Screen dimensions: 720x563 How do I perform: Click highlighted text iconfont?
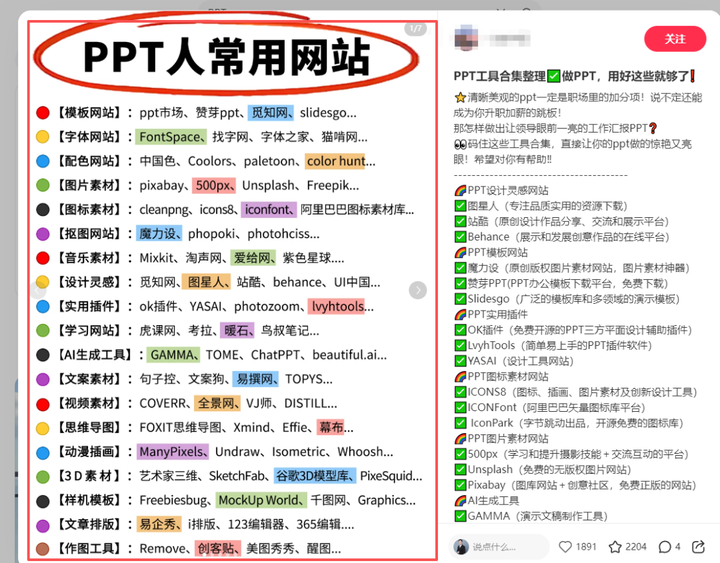tap(269, 209)
